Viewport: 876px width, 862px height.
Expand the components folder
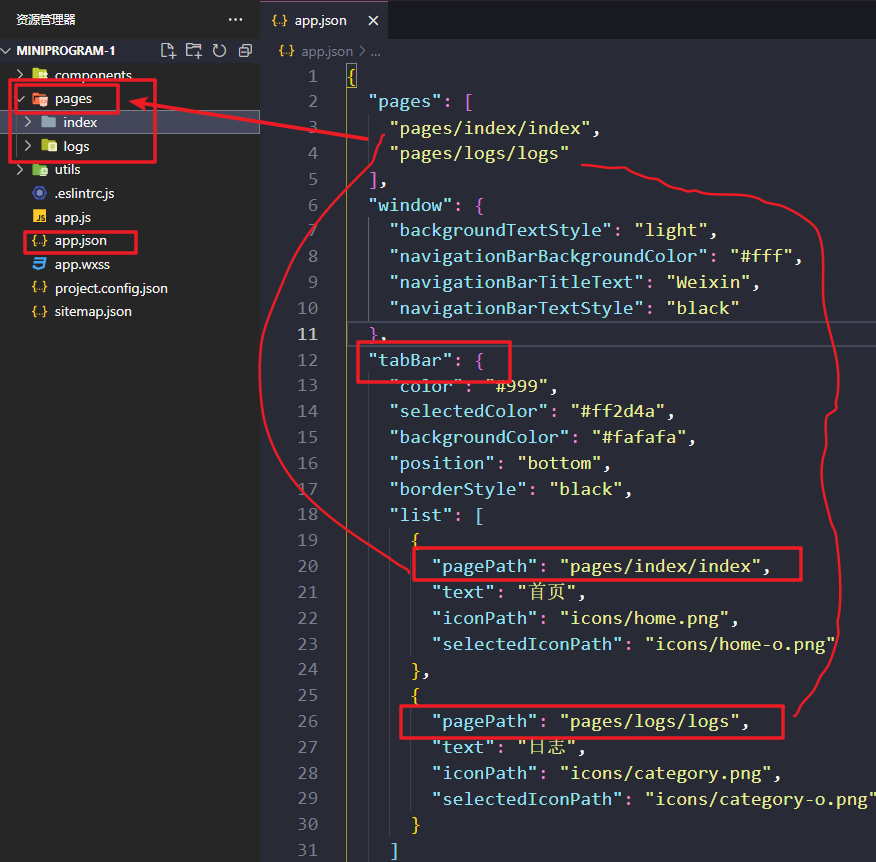point(20,74)
